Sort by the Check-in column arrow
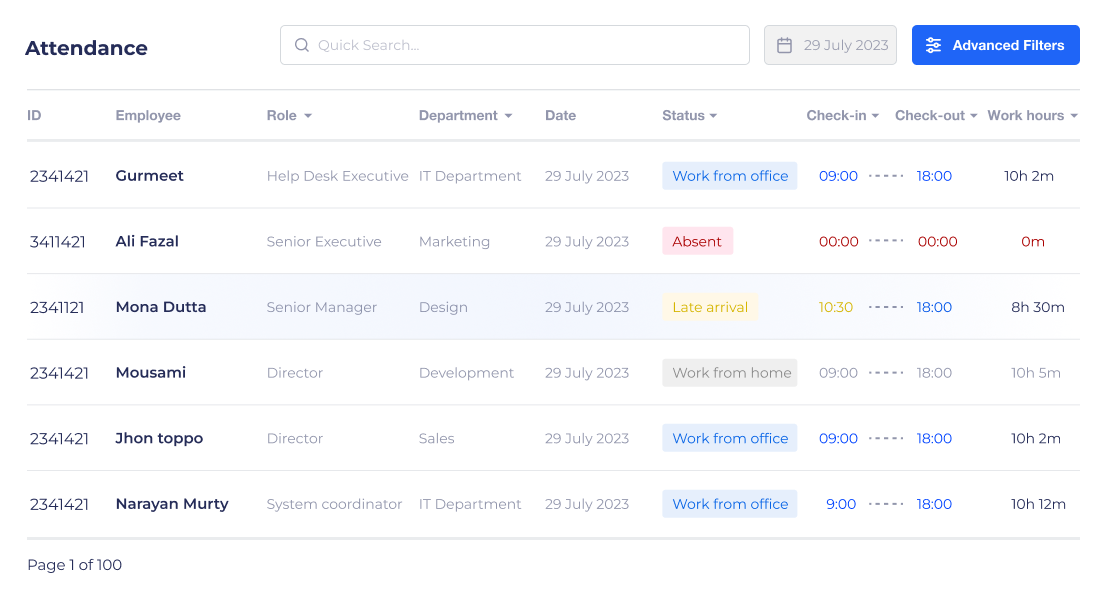 875,116
